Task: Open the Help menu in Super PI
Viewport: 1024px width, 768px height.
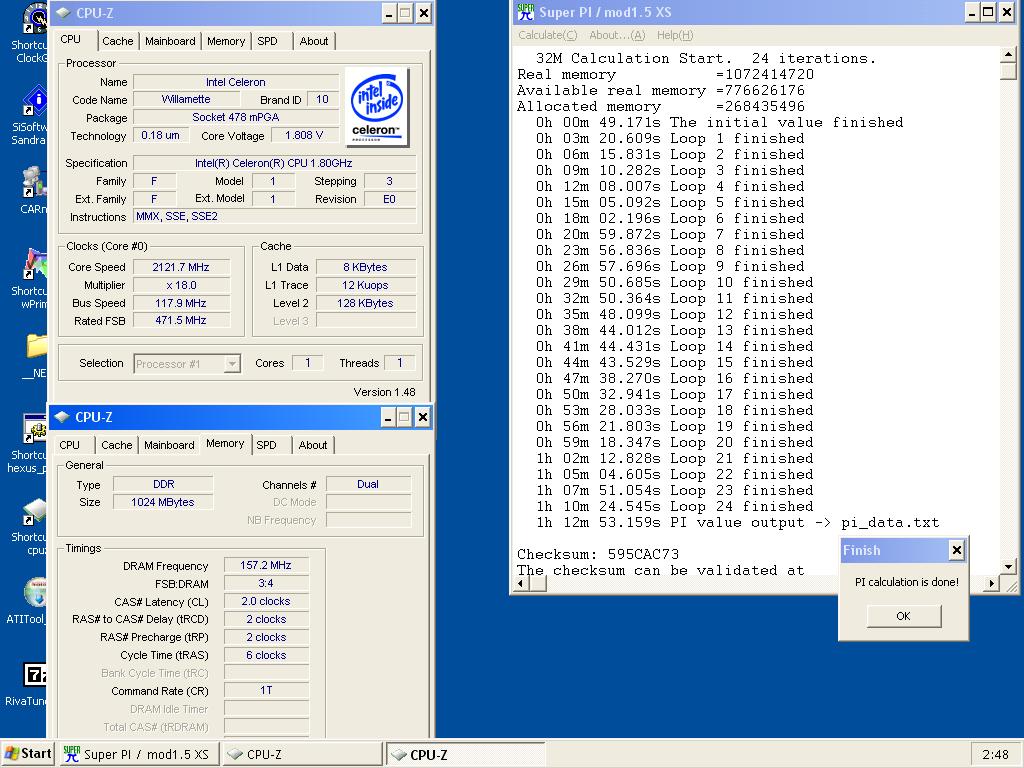Action: tap(675, 35)
